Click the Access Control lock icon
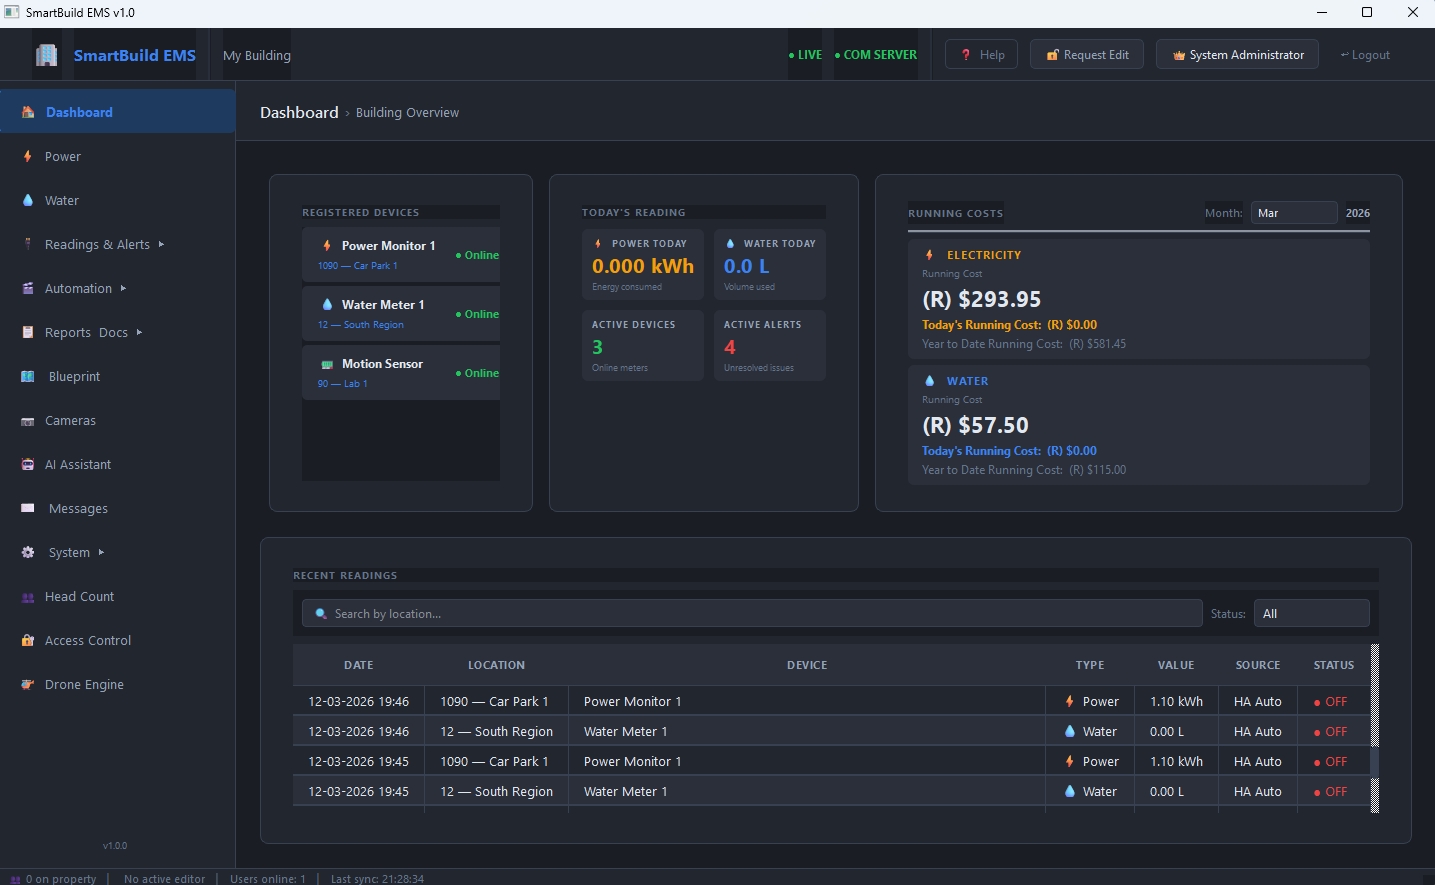 coord(28,640)
